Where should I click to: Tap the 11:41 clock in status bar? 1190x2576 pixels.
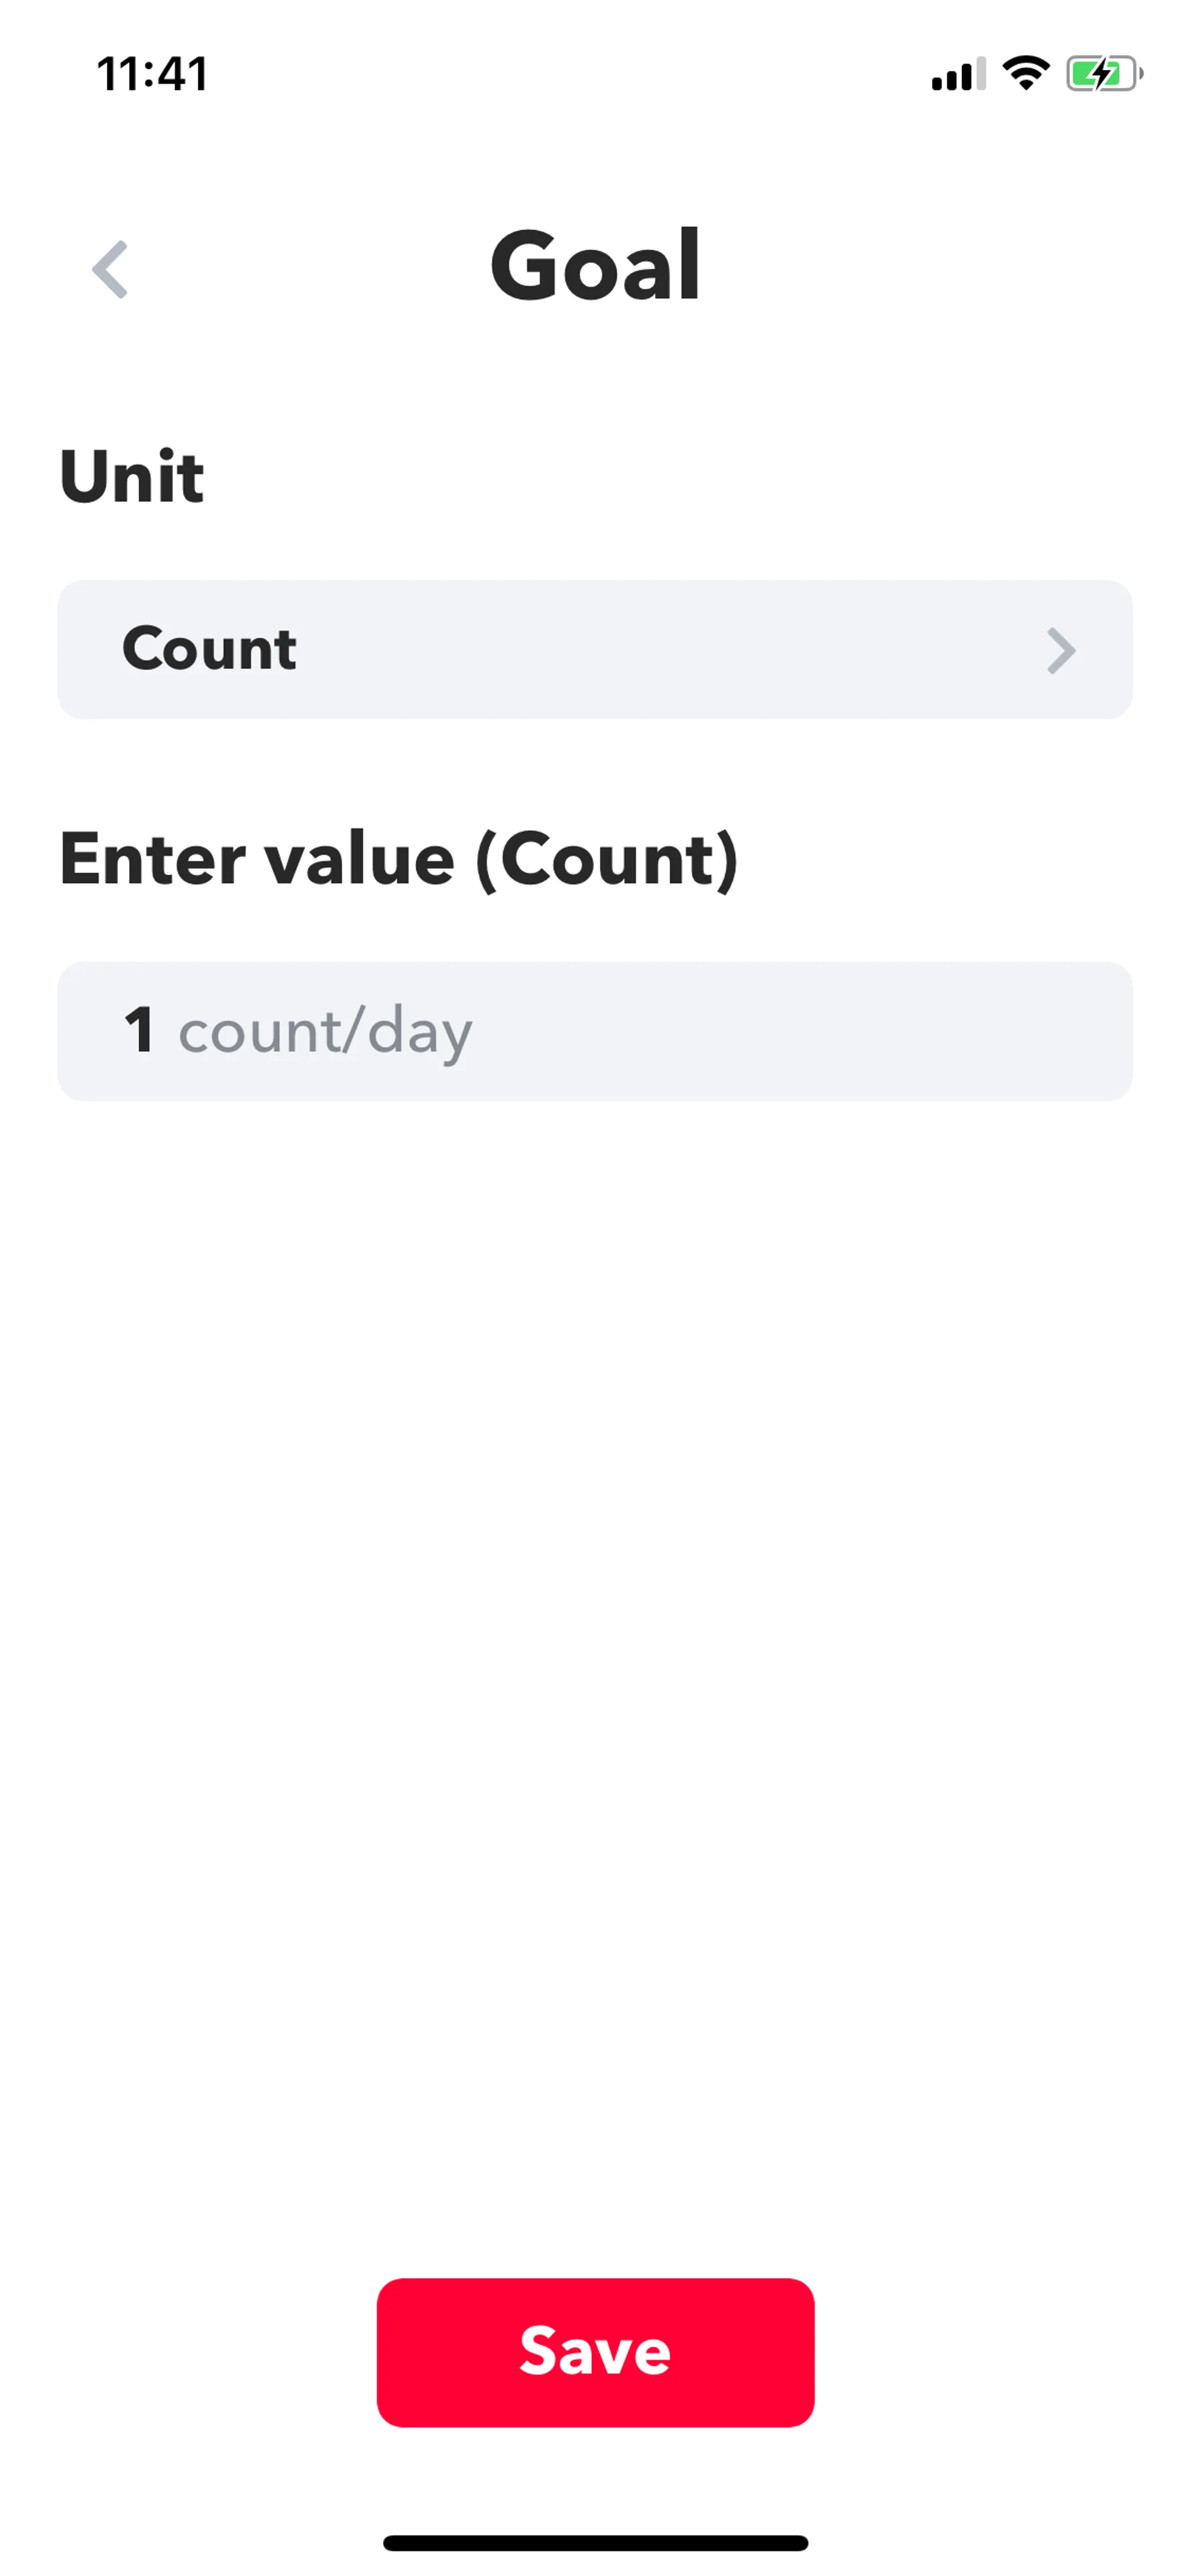tap(152, 74)
